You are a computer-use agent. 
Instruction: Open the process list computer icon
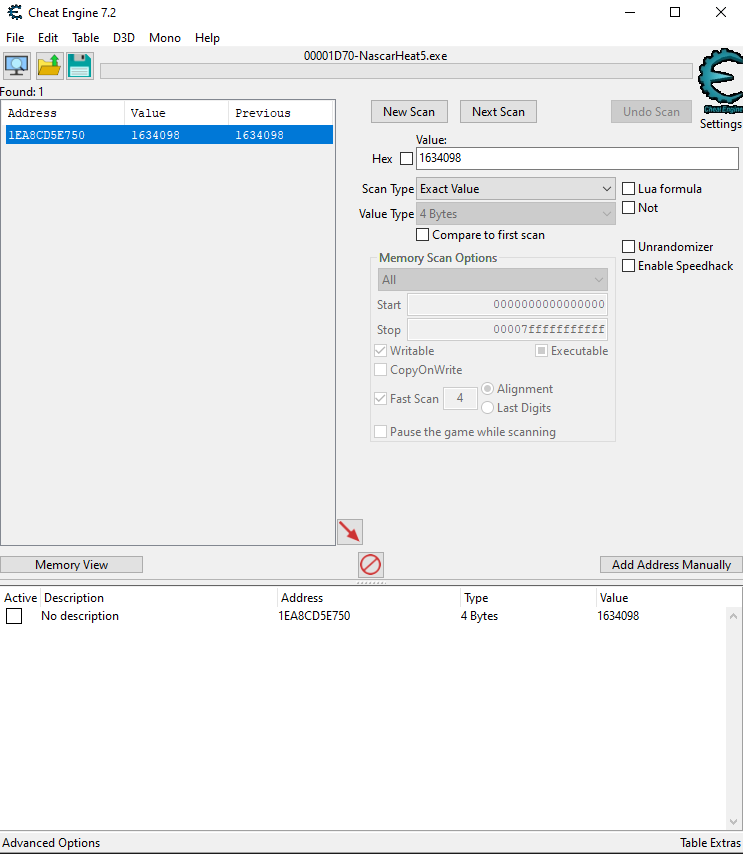pyautogui.click(x=17, y=66)
